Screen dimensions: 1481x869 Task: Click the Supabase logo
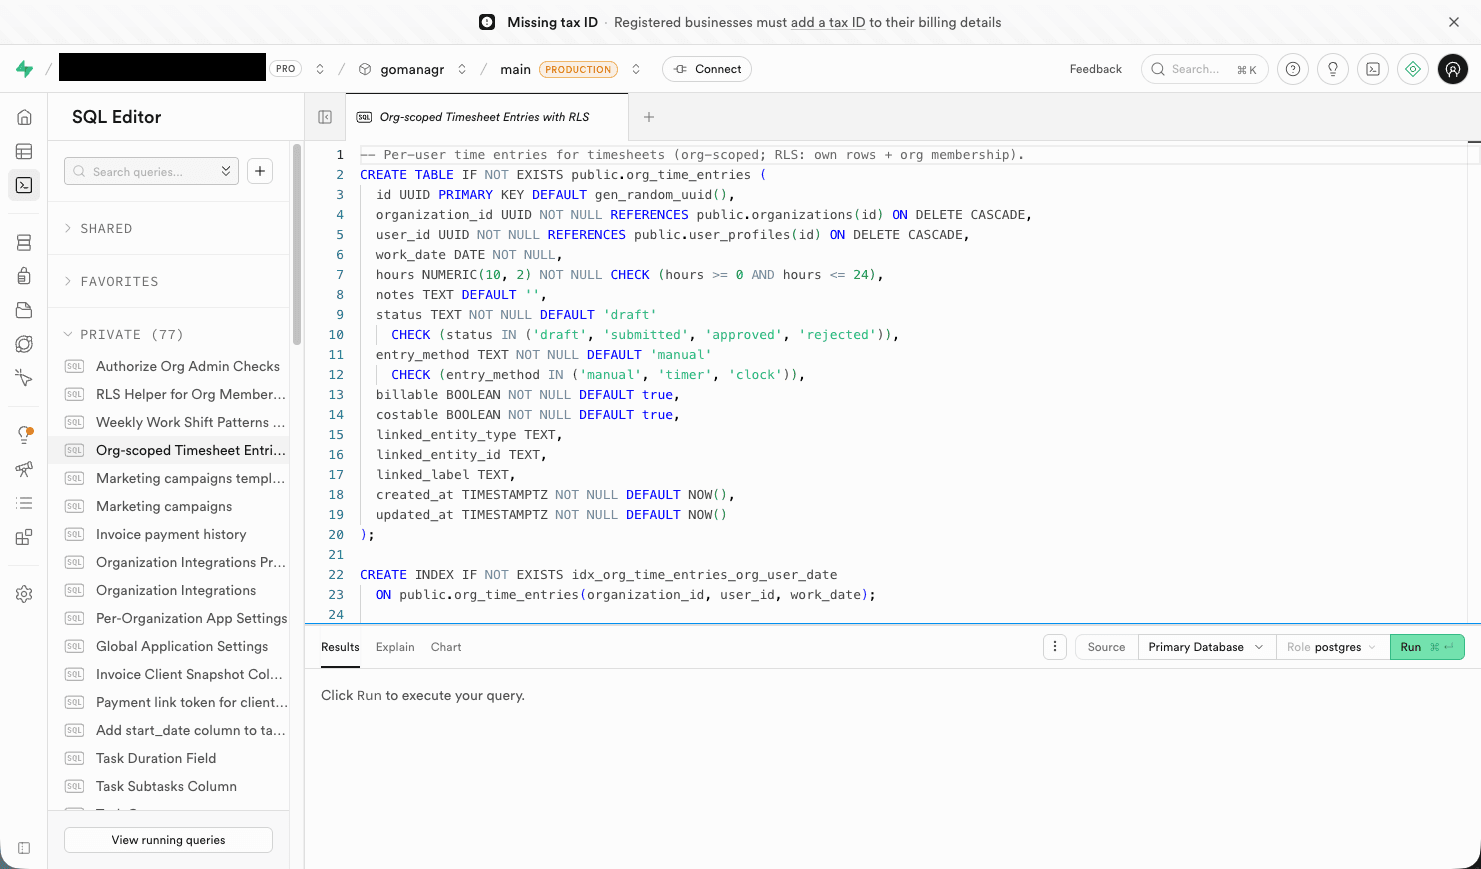[25, 69]
